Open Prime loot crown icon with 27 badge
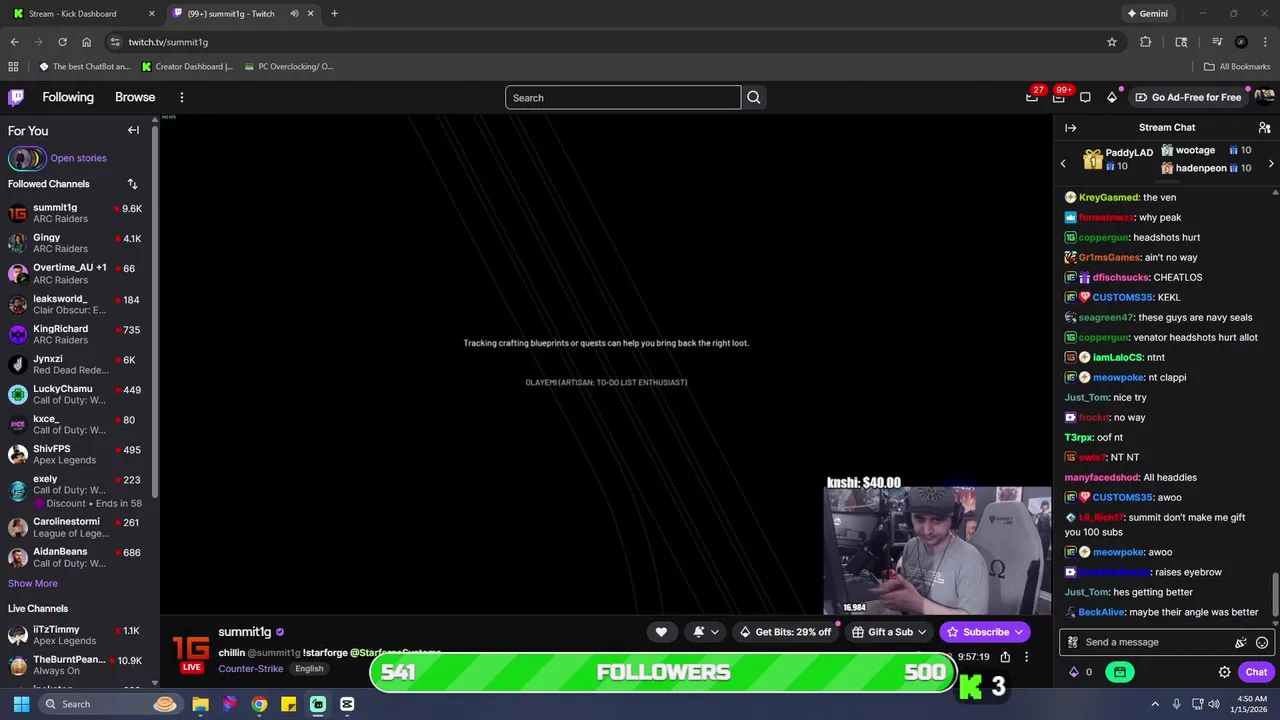The image size is (1280, 720). click(1032, 97)
